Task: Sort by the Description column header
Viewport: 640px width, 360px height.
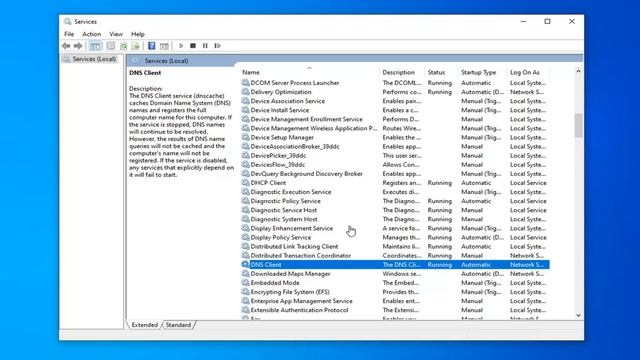Action: pos(402,72)
